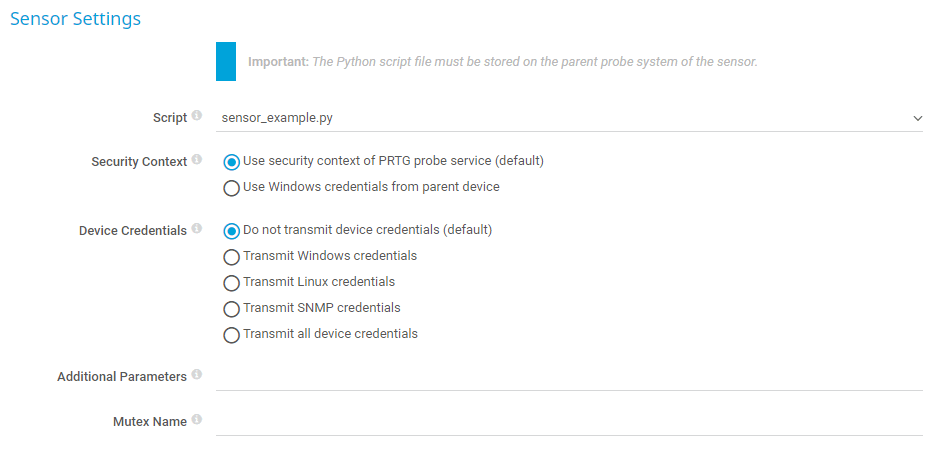The image size is (936, 454).
Task: Select Do not transmit device credentials
Action: (232, 230)
